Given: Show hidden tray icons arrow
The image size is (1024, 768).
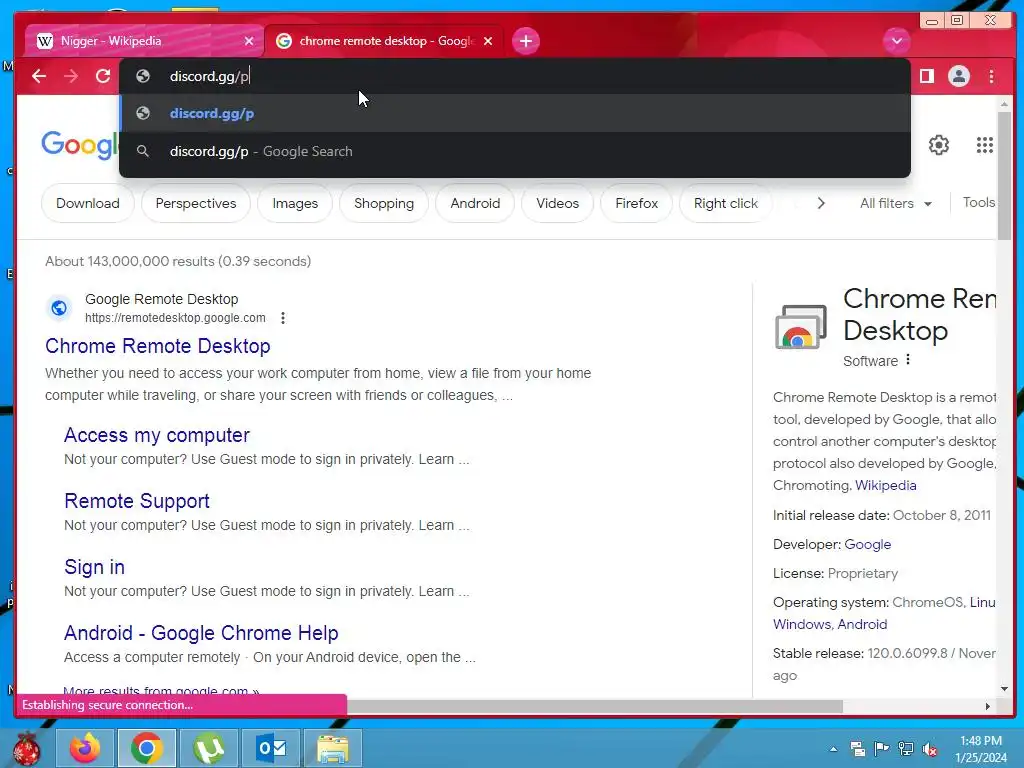Looking at the screenshot, I should 833,749.
